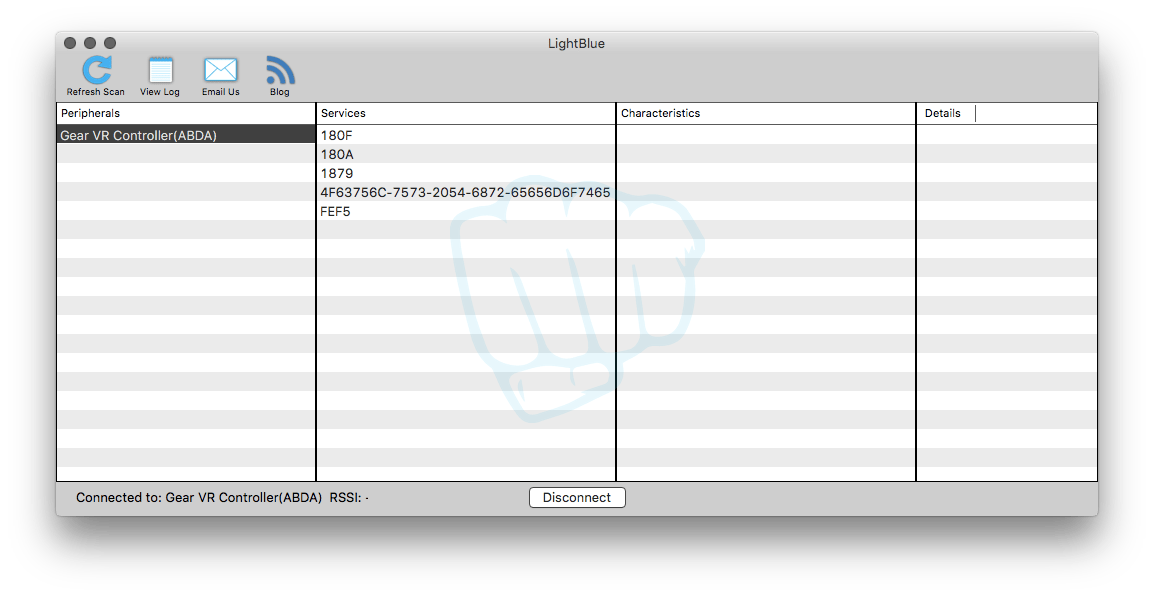Open the Blog RSS feed icon
Viewport: 1154px width, 596px height.
[x=280, y=70]
